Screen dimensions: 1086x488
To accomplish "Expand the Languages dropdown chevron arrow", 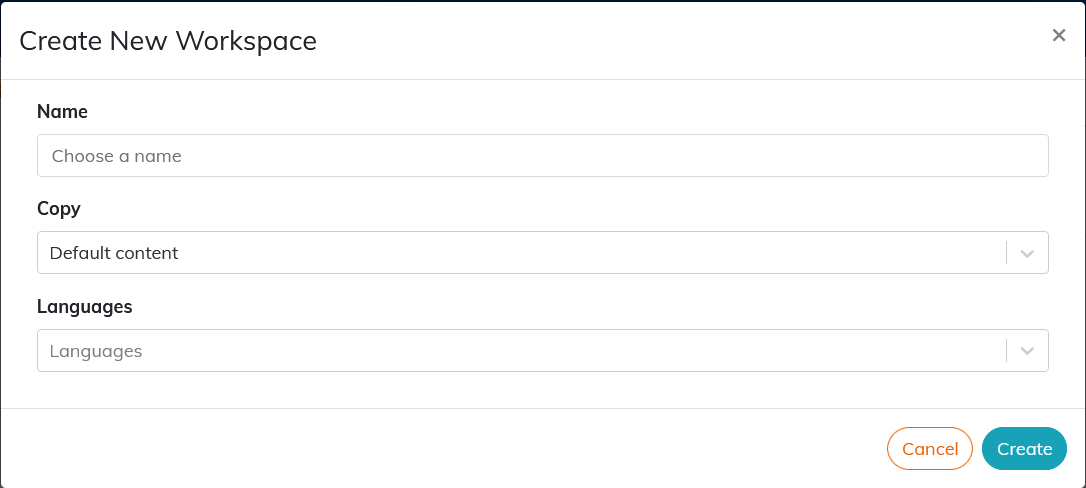I will [1027, 351].
